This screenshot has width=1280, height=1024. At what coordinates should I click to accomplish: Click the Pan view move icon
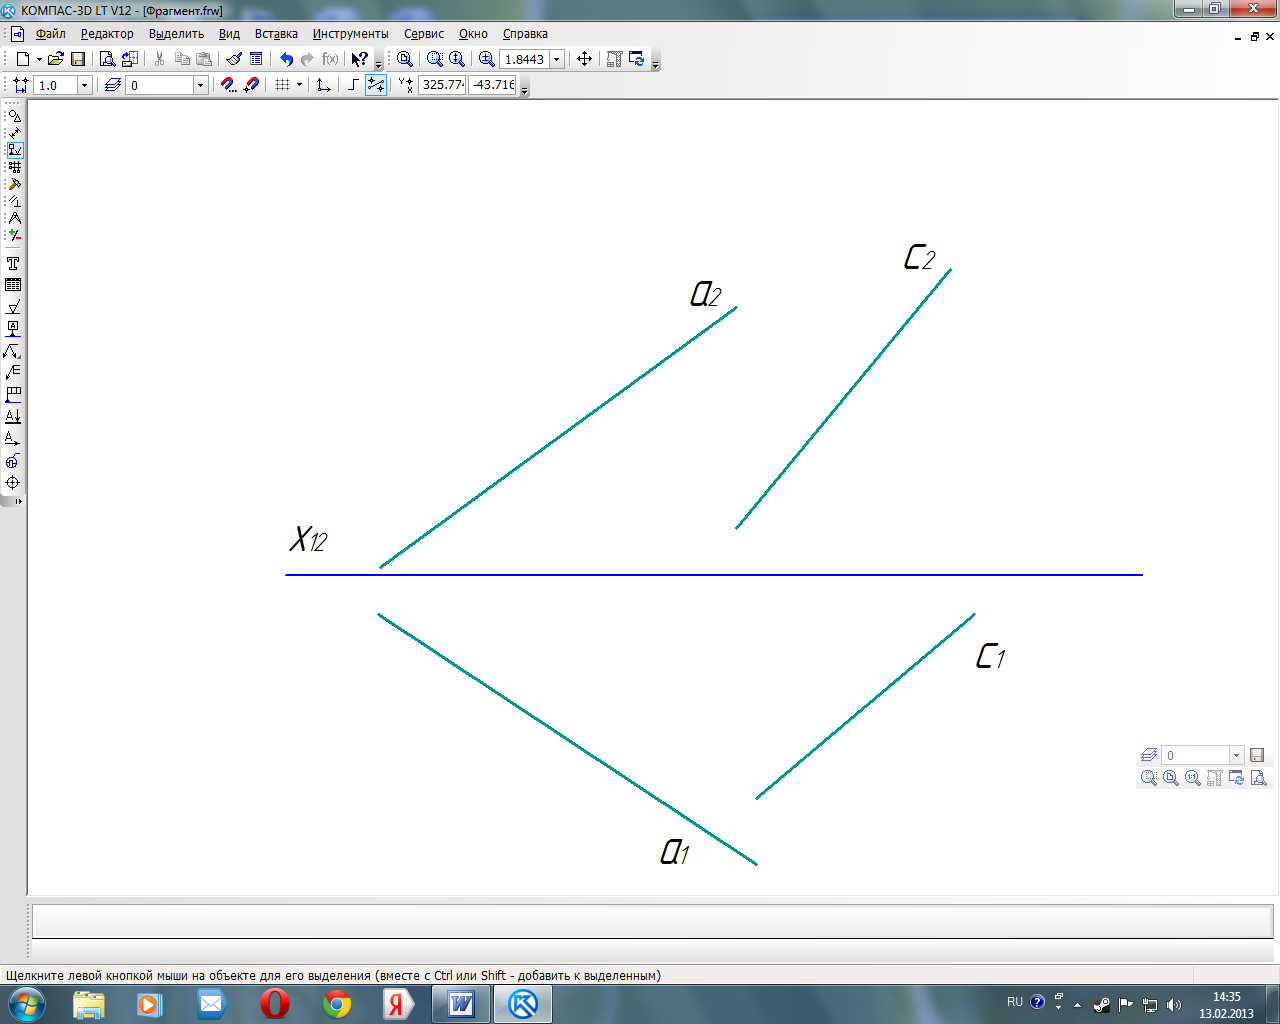click(x=585, y=59)
